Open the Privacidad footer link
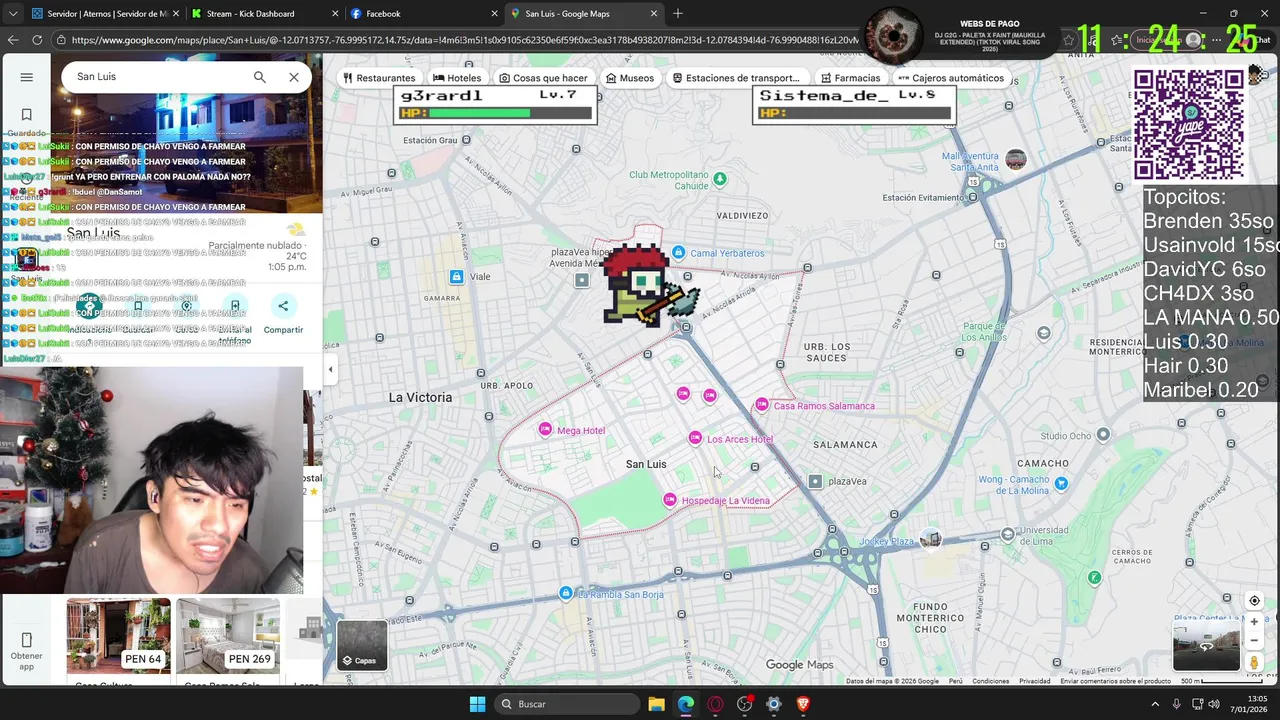Image resolution: width=1280 pixels, height=720 pixels. (1035, 681)
